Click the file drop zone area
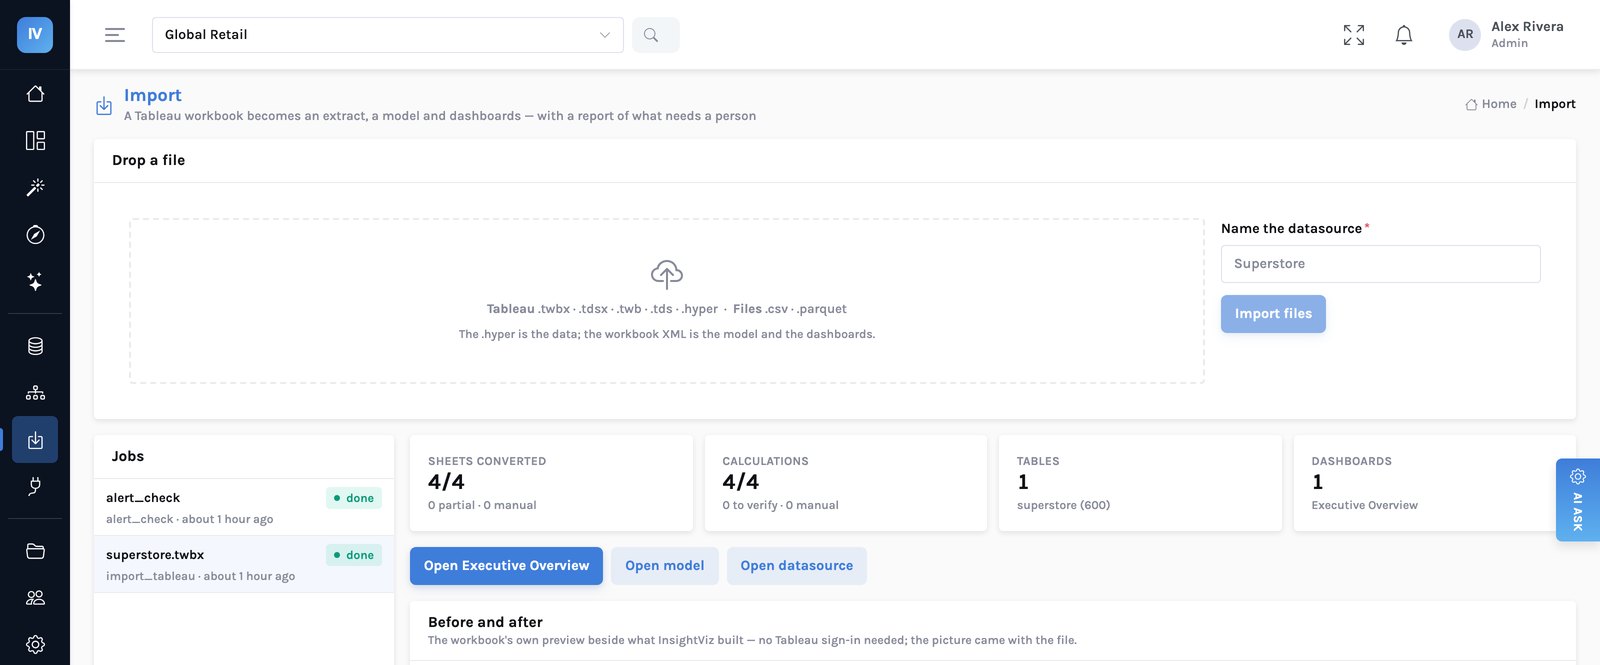The image size is (1600, 665). (x=667, y=301)
